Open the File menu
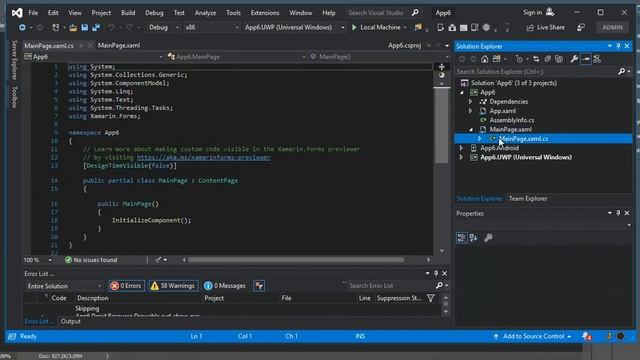The image size is (640, 360). pos(33,13)
